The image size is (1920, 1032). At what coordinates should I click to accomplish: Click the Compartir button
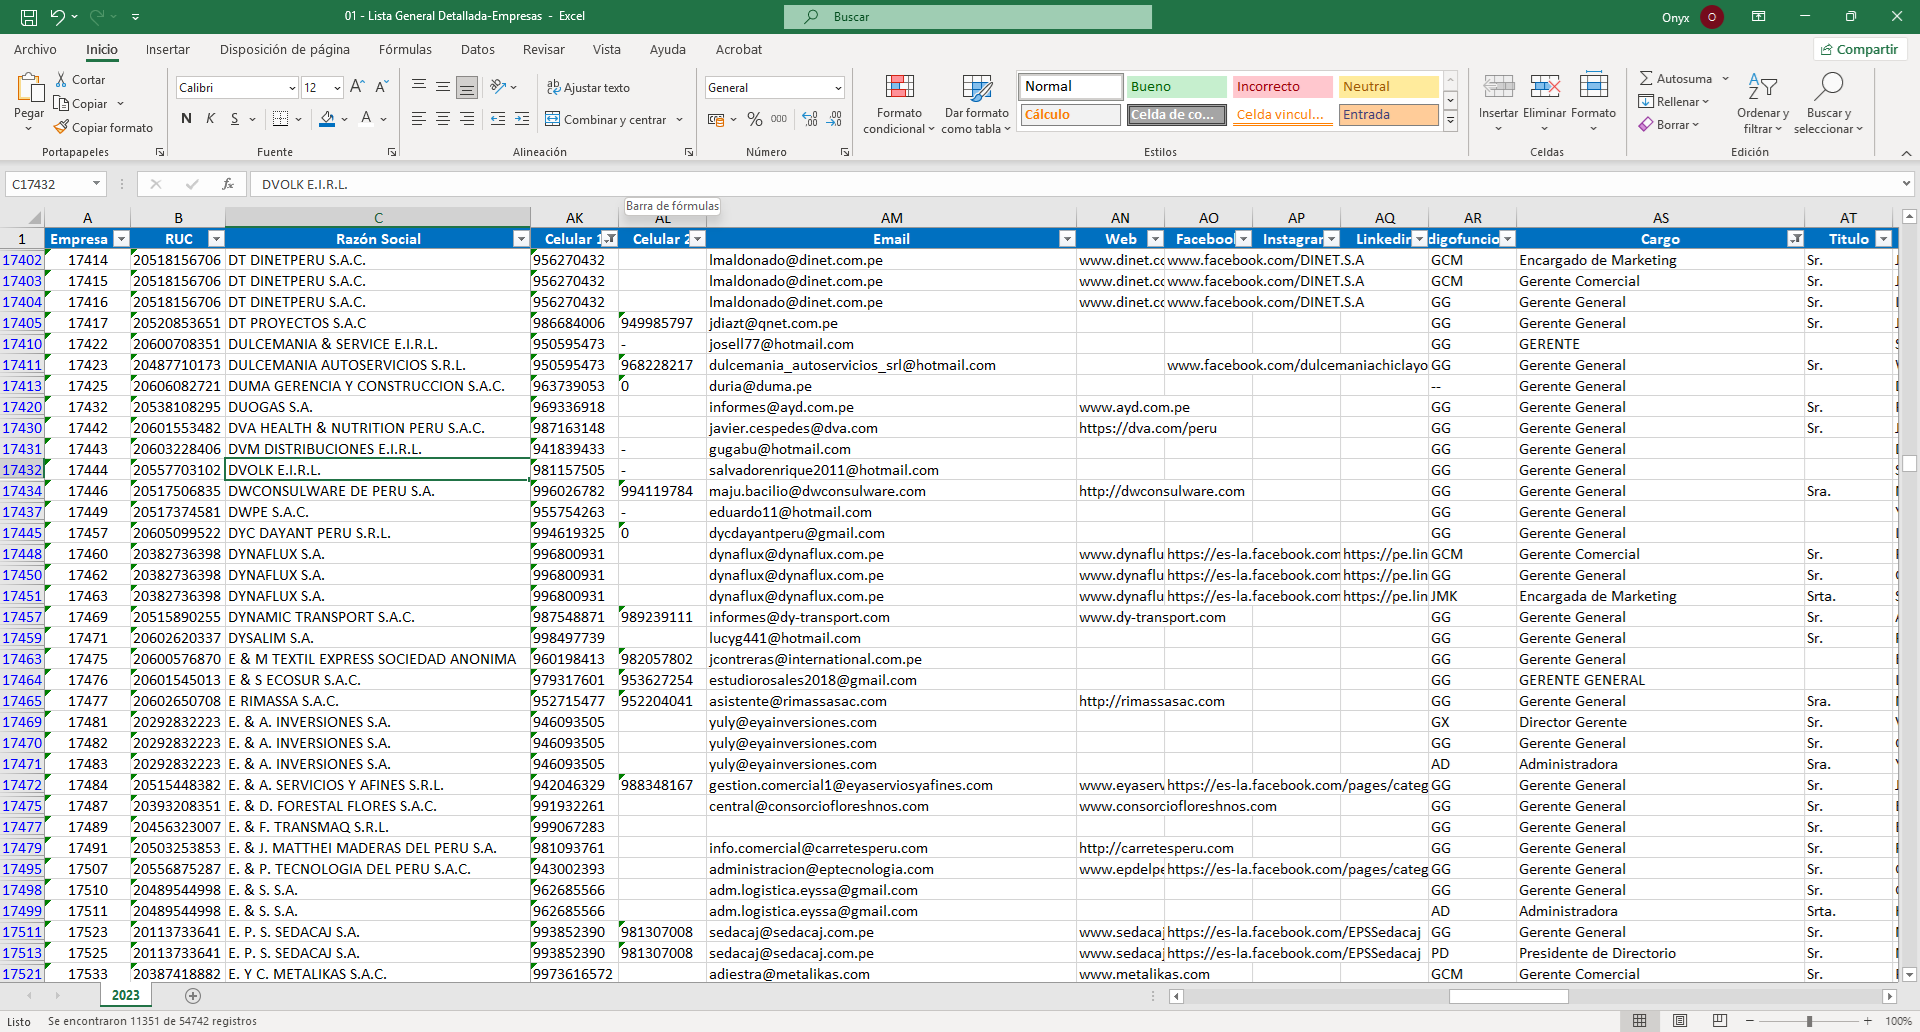click(1859, 49)
